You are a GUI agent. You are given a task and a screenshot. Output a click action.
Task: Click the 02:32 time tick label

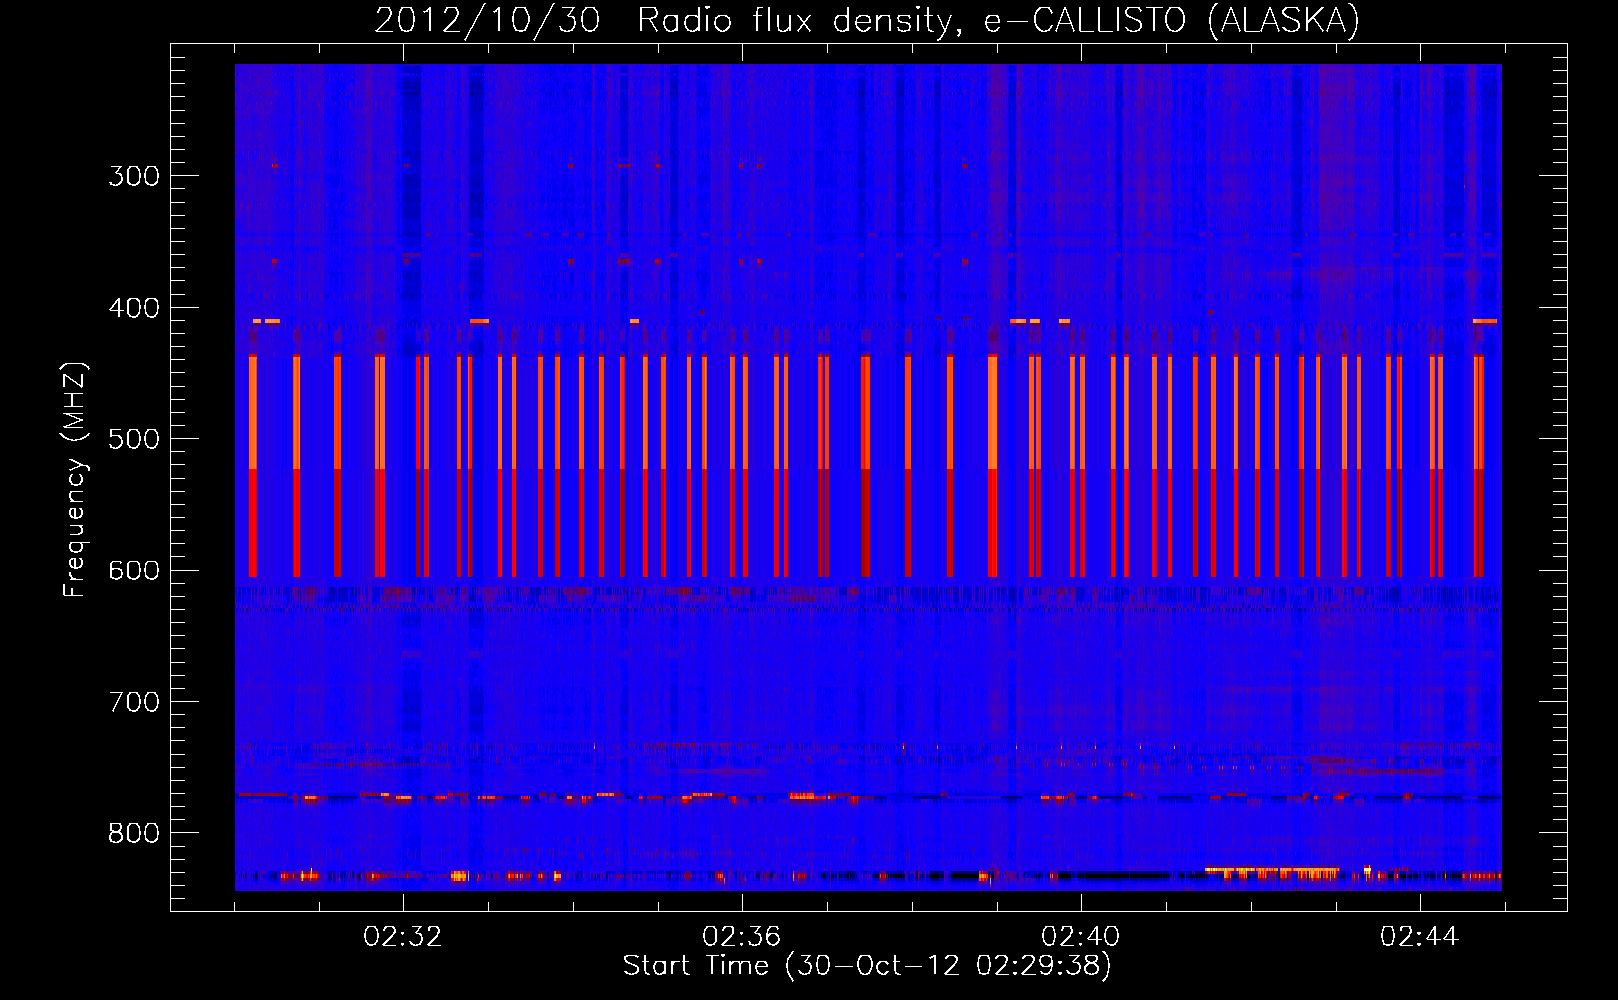click(x=403, y=937)
